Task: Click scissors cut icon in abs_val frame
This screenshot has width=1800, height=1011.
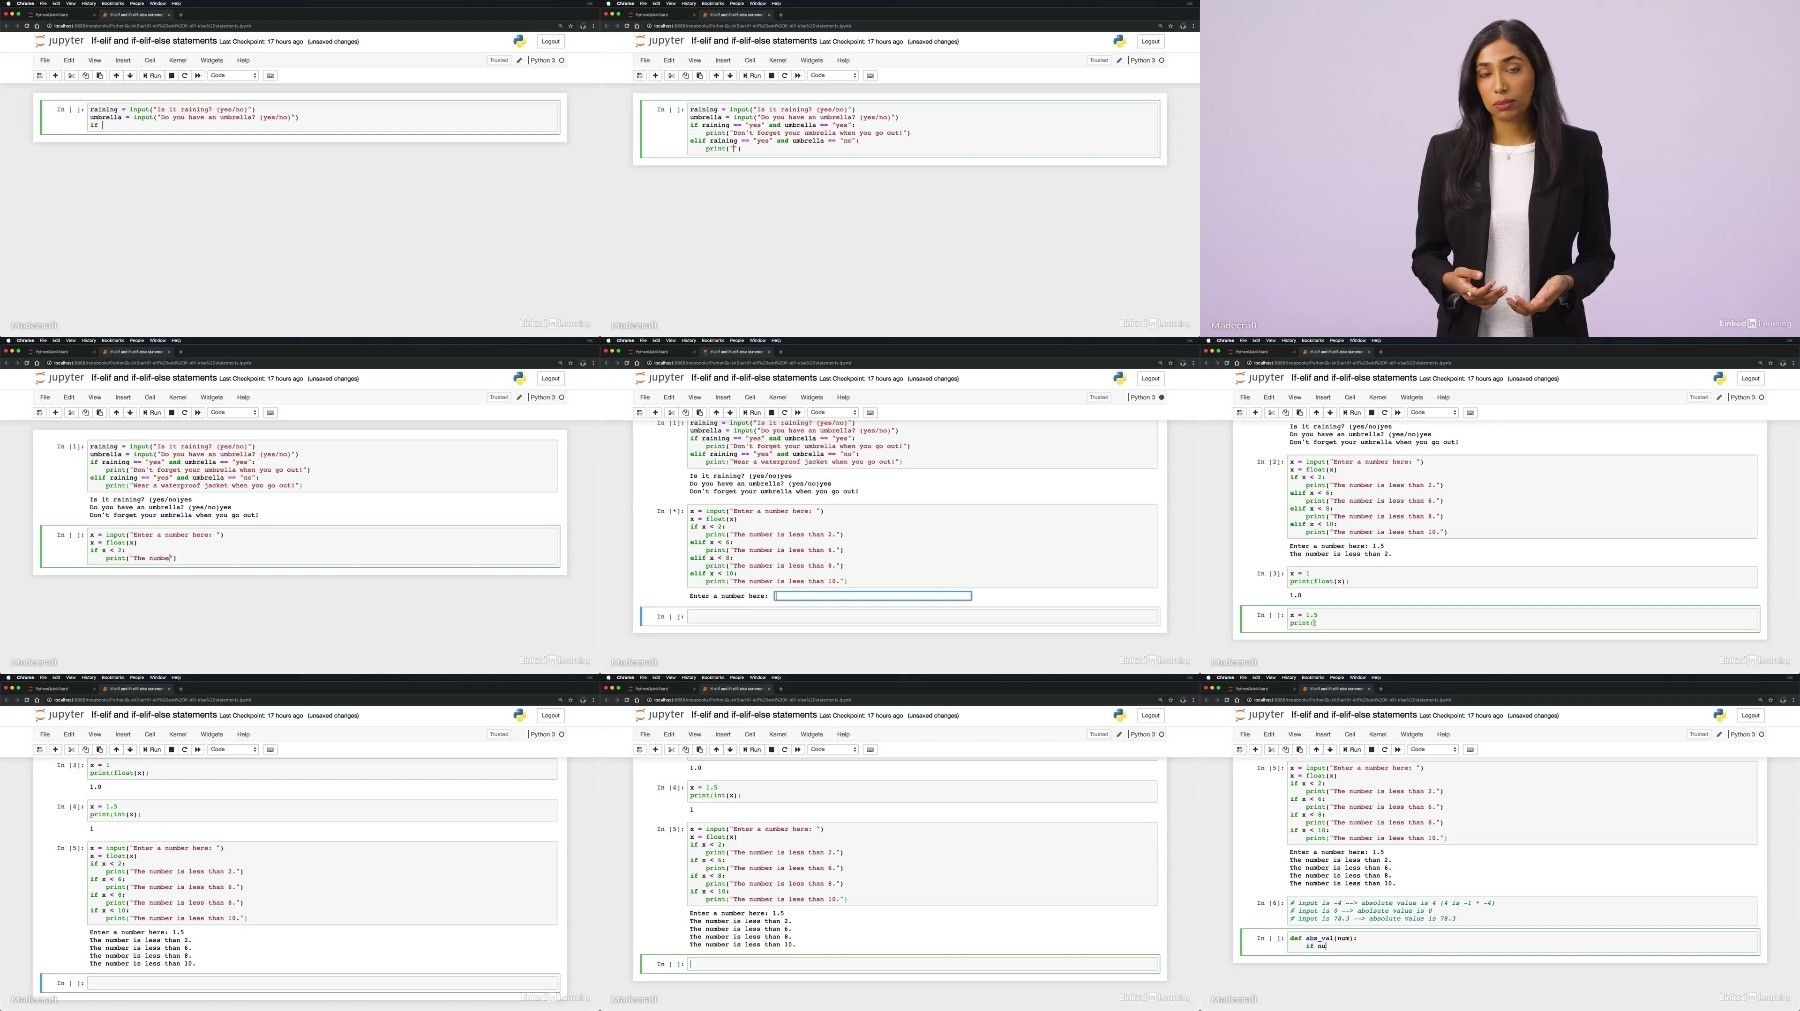Action: [x=1271, y=749]
